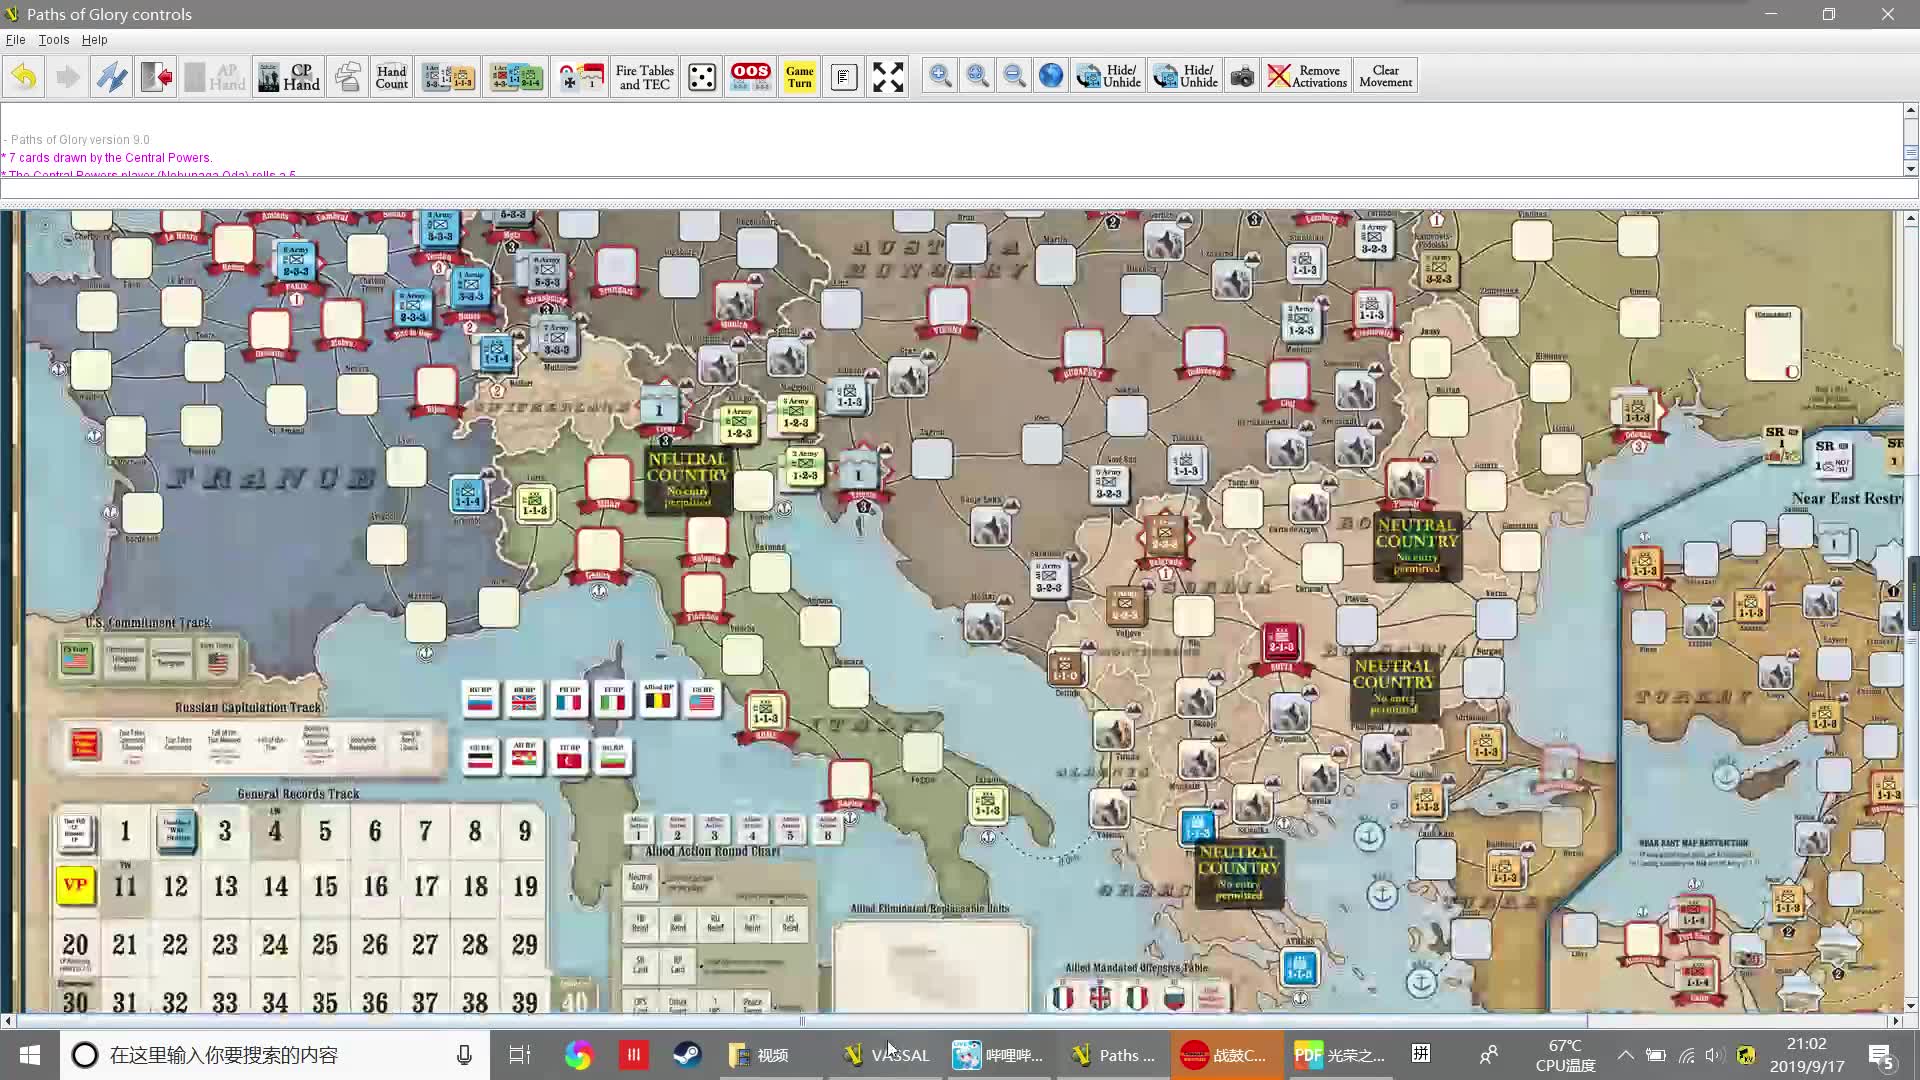Click the retire-with-red-arrow toolbar icon
The image size is (1920, 1080).
(156, 77)
